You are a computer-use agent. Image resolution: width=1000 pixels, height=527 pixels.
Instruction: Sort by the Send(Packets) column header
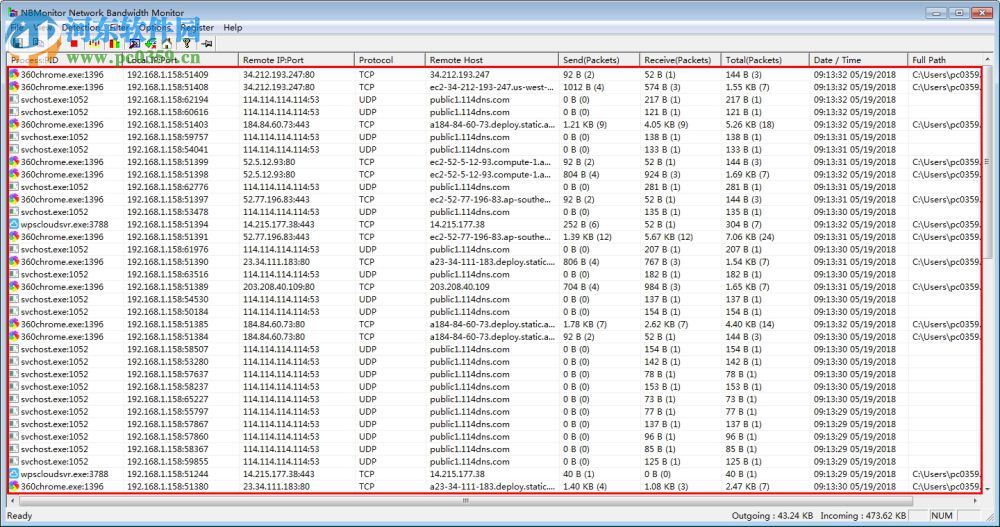599,59
